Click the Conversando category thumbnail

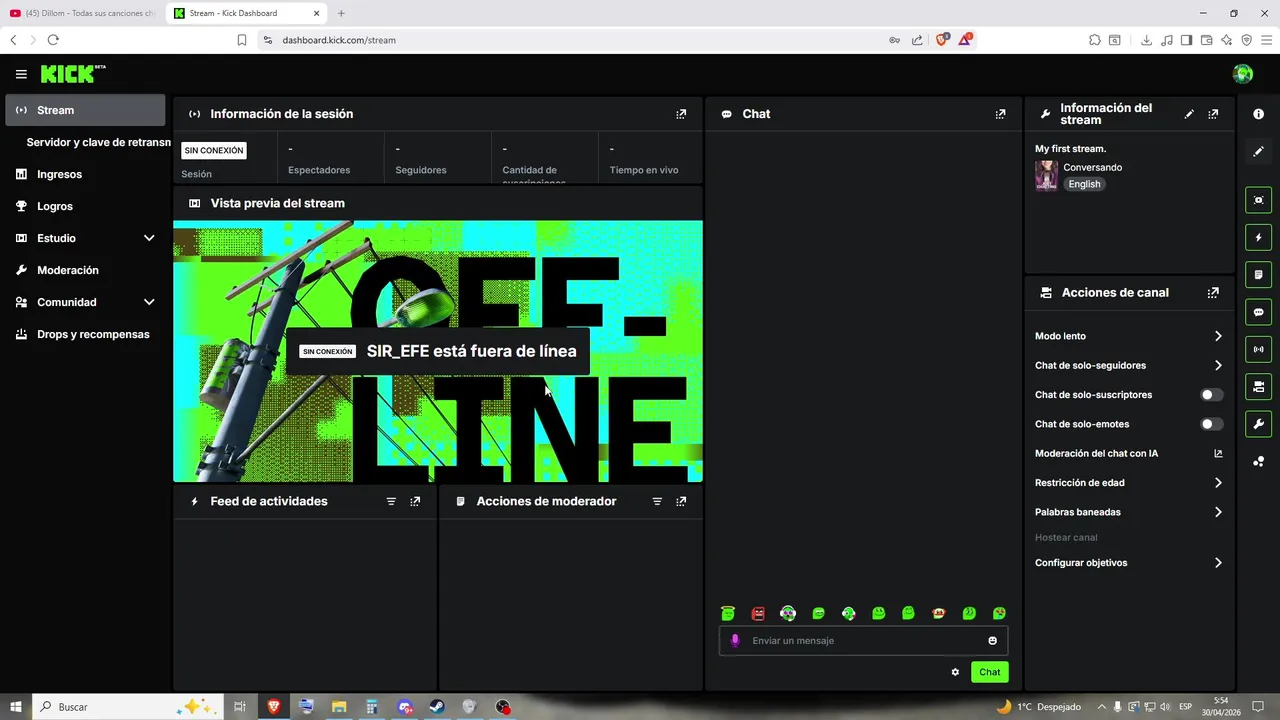click(x=1046, y=175)
